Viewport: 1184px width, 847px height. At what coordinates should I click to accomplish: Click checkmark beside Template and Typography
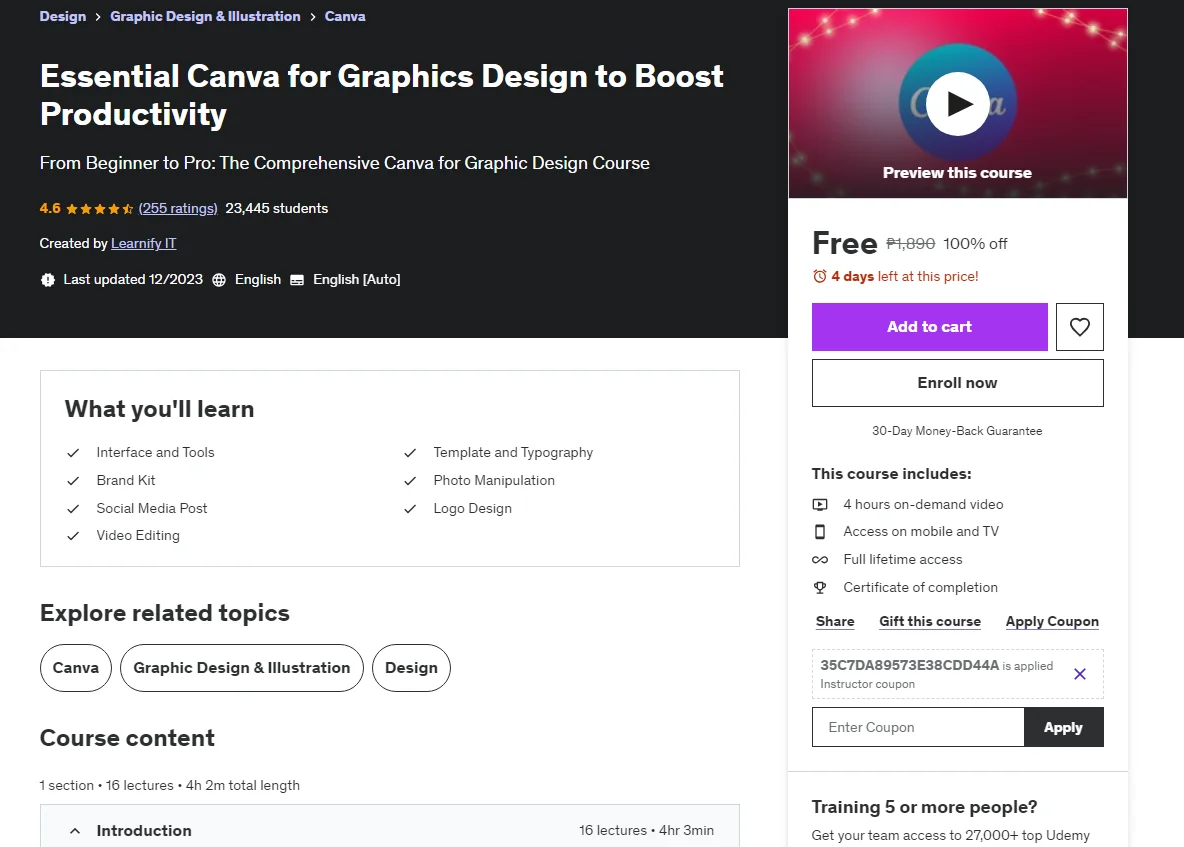click(410, 453)
